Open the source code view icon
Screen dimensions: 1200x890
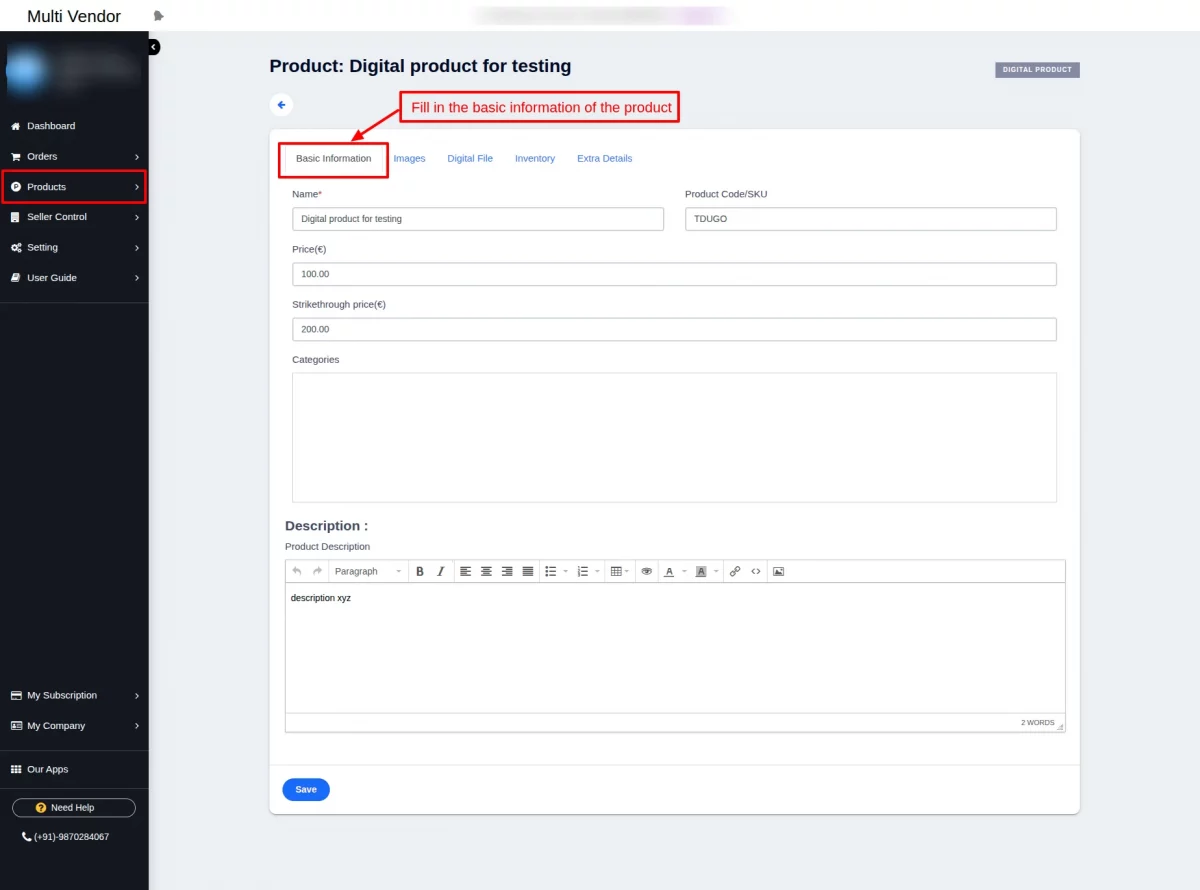tap(756, 571)
